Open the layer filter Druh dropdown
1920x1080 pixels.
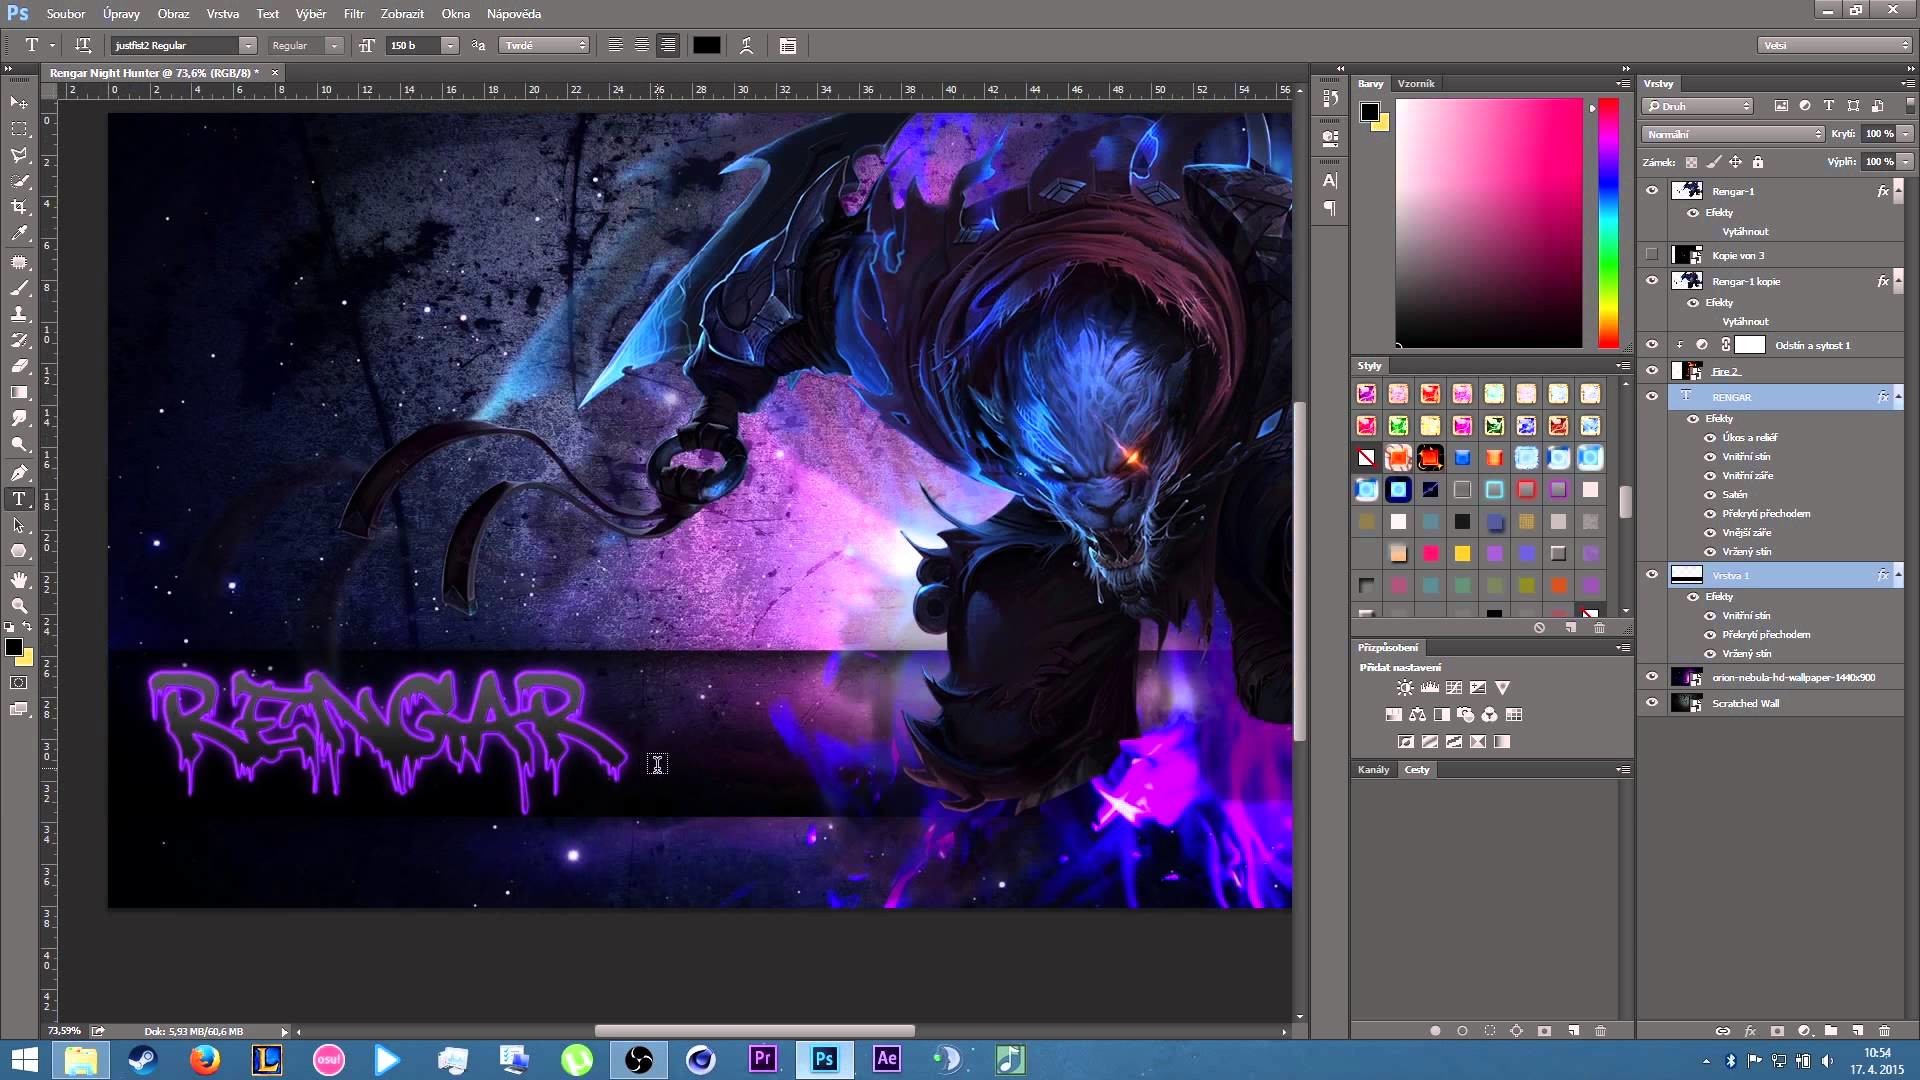1698,106
